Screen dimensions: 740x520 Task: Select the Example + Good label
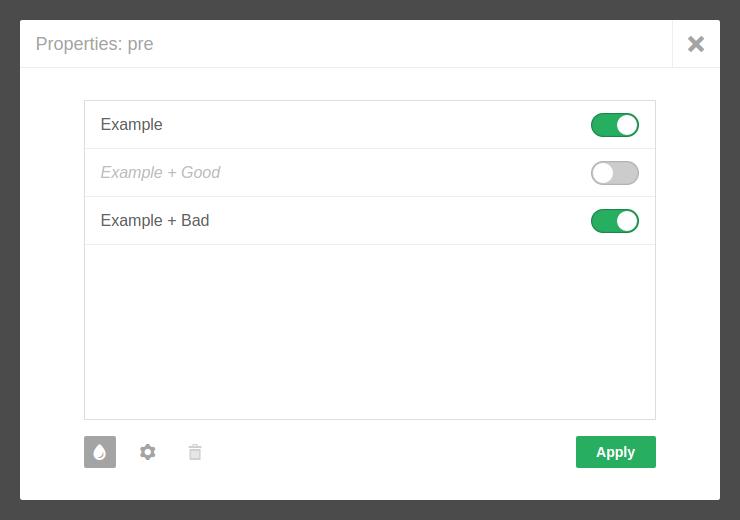coord(160,173)
